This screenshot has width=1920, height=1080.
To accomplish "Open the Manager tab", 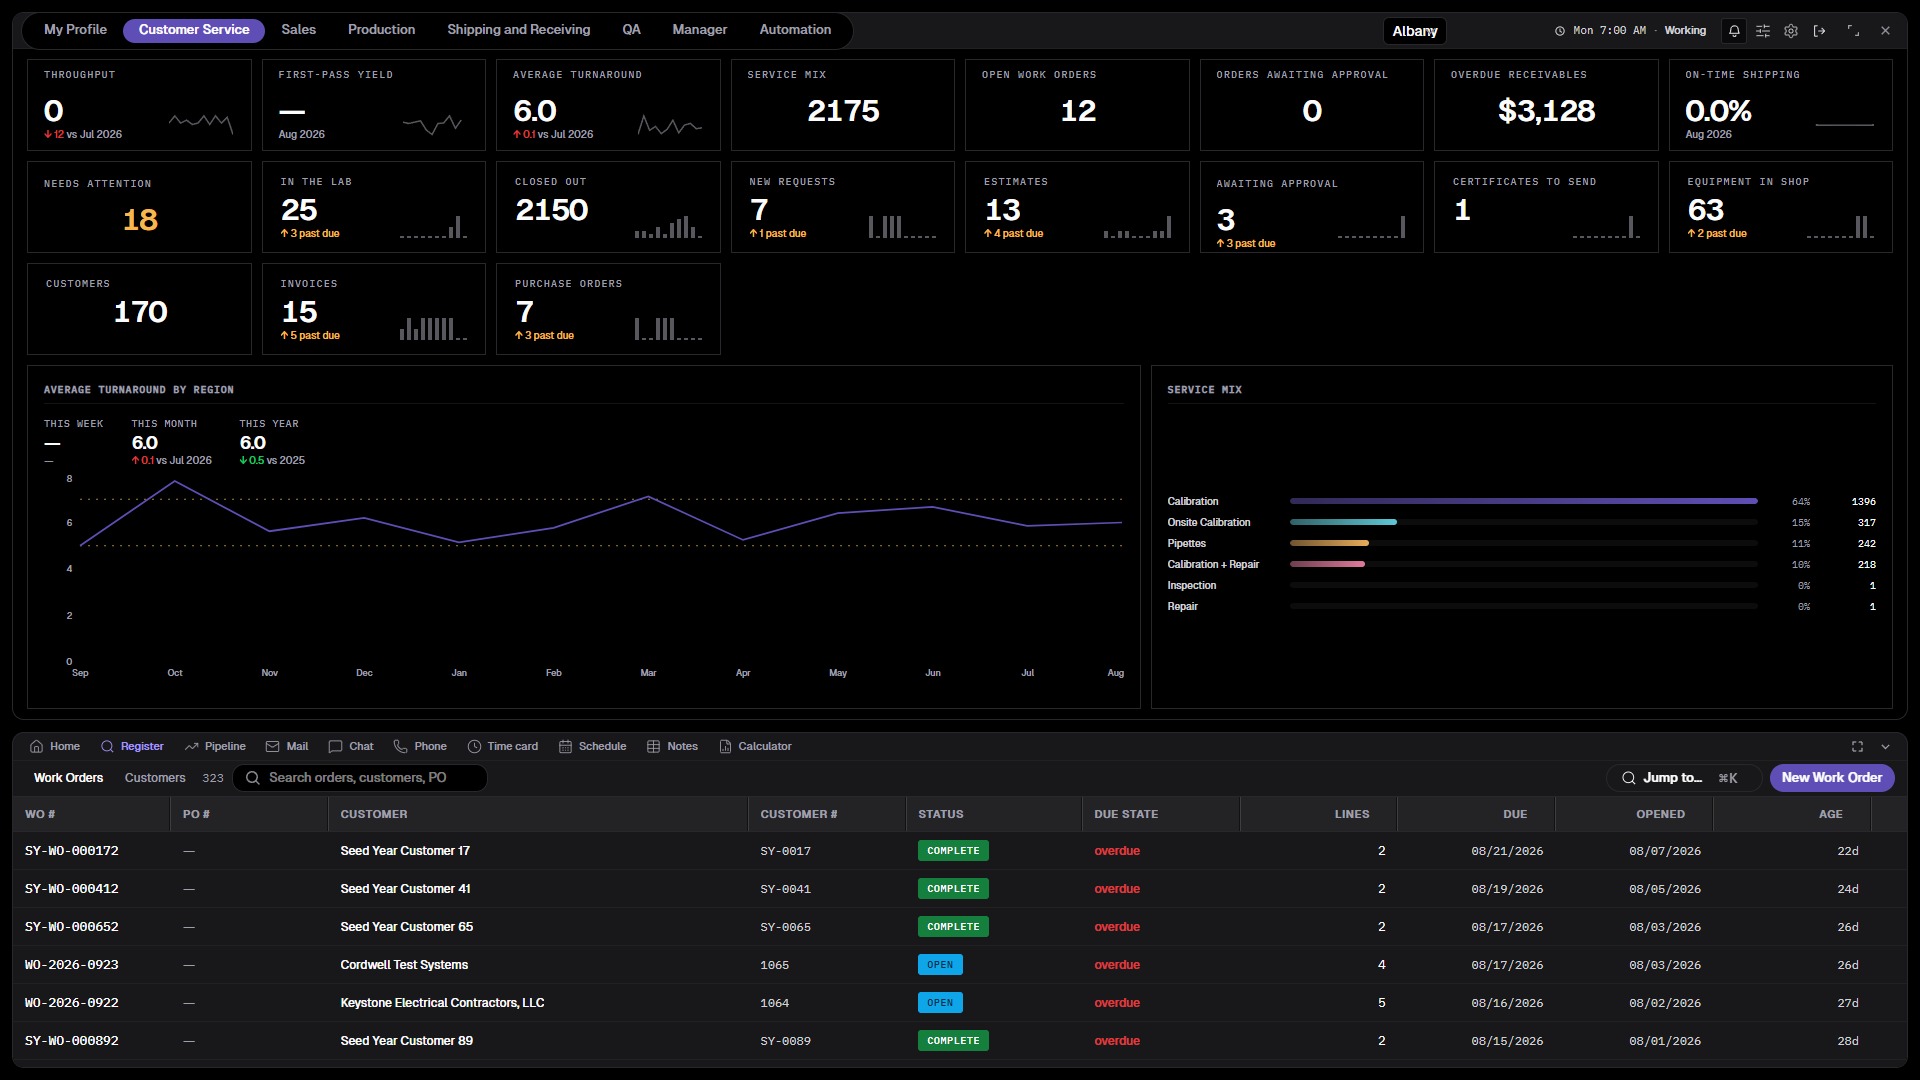I will (699, 30).
